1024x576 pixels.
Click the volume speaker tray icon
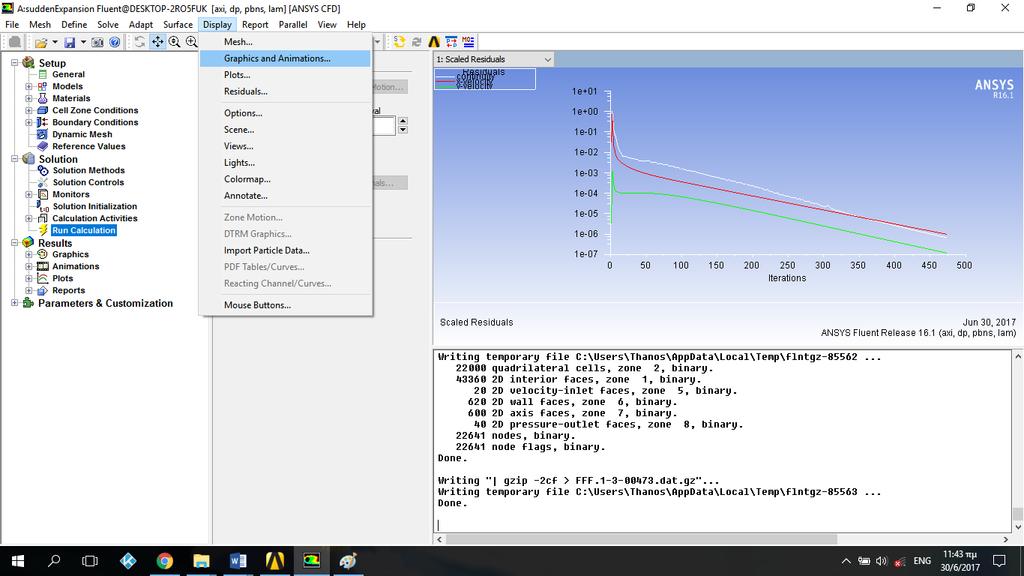coord(882,561)
